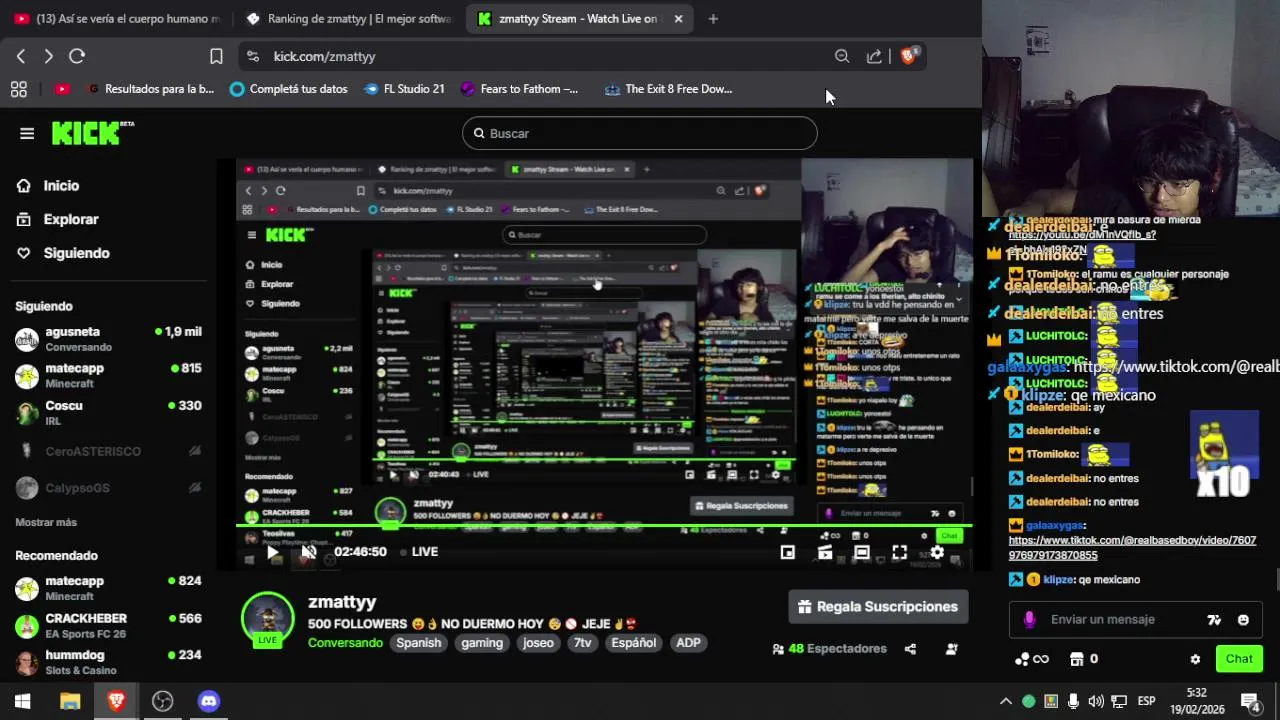
Task: Focus the Buscar search field
Action: coord(640,133)
